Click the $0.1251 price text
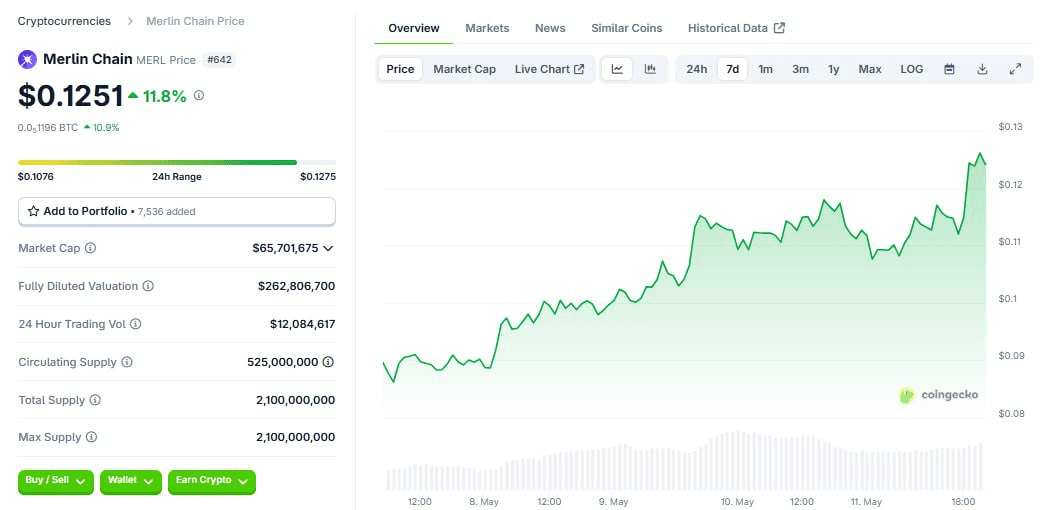Image resolution: width=1051 pixels, height=510 pixels. pyautogui.click(x=70, y=96)
